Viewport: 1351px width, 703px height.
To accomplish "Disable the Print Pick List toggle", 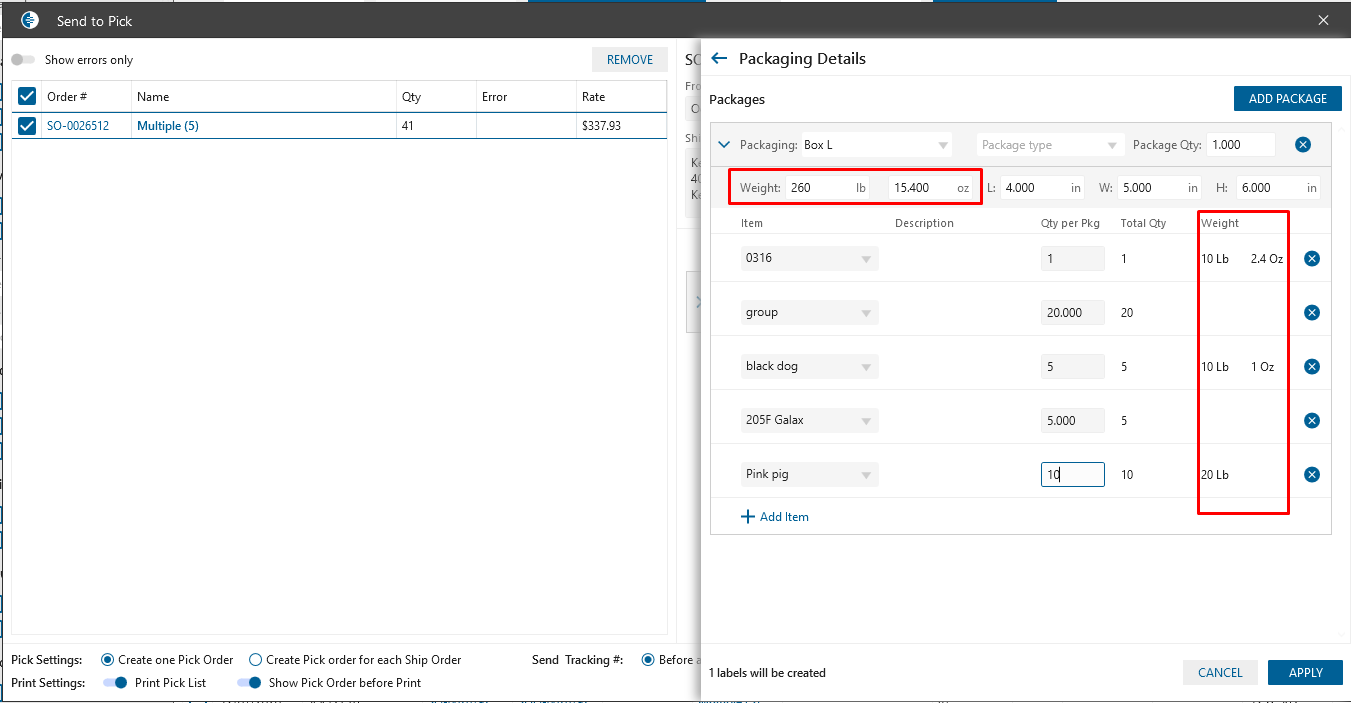I will point(116,683).
